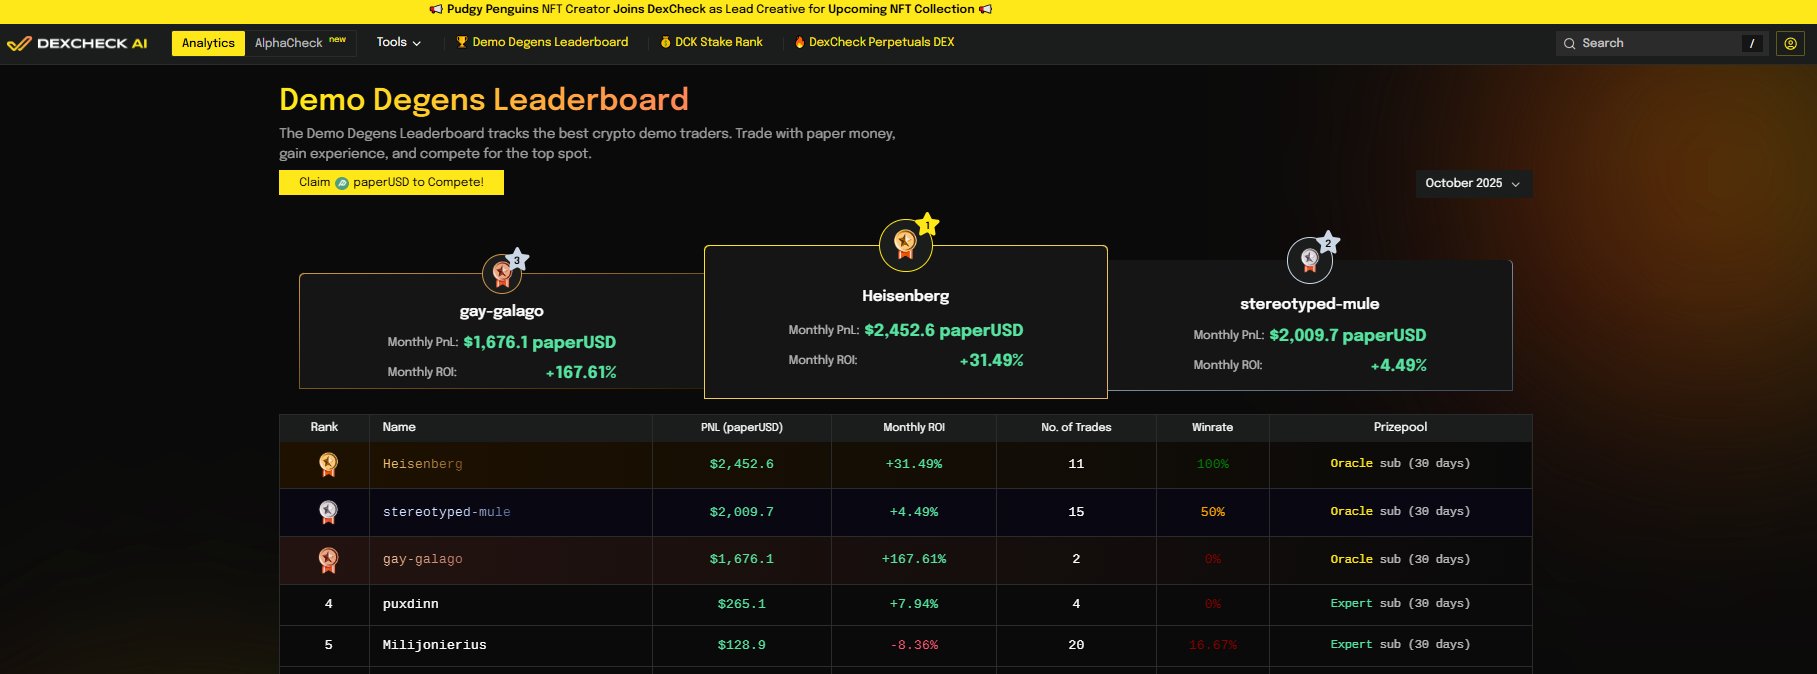Click the silver medal in stereotyped-mule's table row
The image size is (1817, 674).
[x=328, y=512]
